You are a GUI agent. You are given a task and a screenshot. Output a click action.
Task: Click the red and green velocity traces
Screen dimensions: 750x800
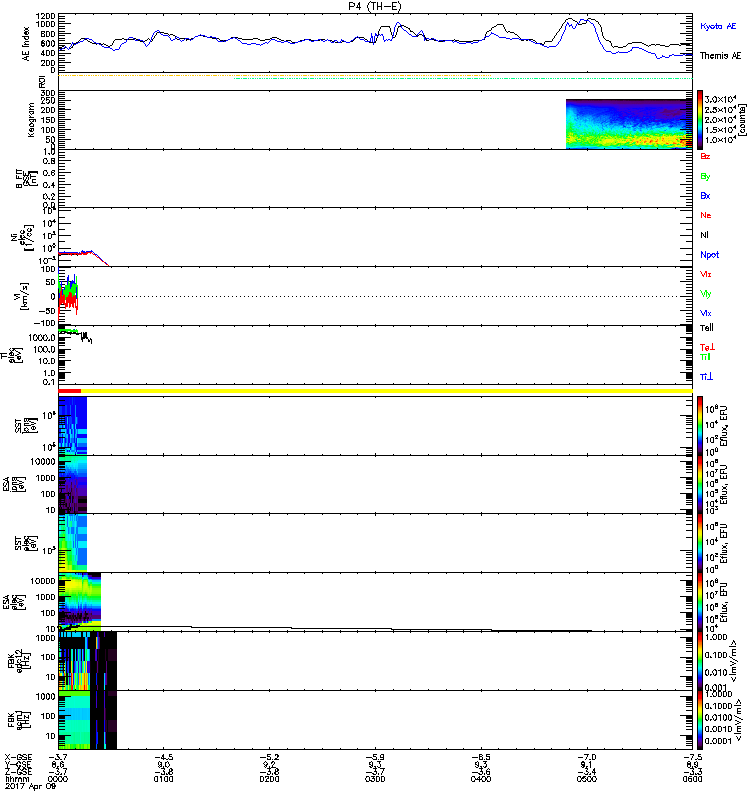[x=68, y=296]
